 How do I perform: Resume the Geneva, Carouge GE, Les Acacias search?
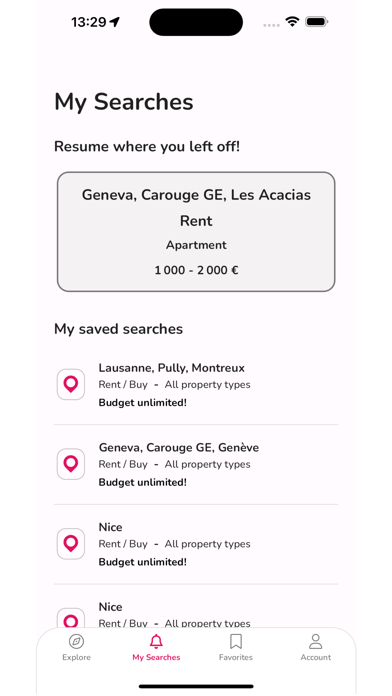(x=196, y=232)
